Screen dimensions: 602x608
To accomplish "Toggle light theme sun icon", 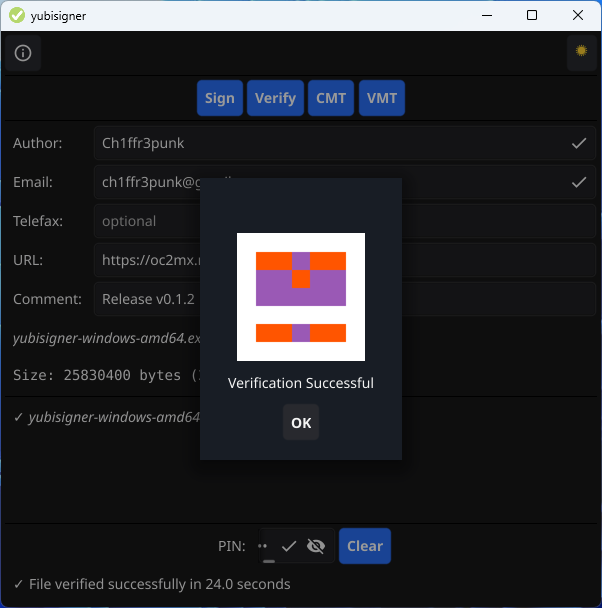I will pyautogui.click(x=581, y=52).
